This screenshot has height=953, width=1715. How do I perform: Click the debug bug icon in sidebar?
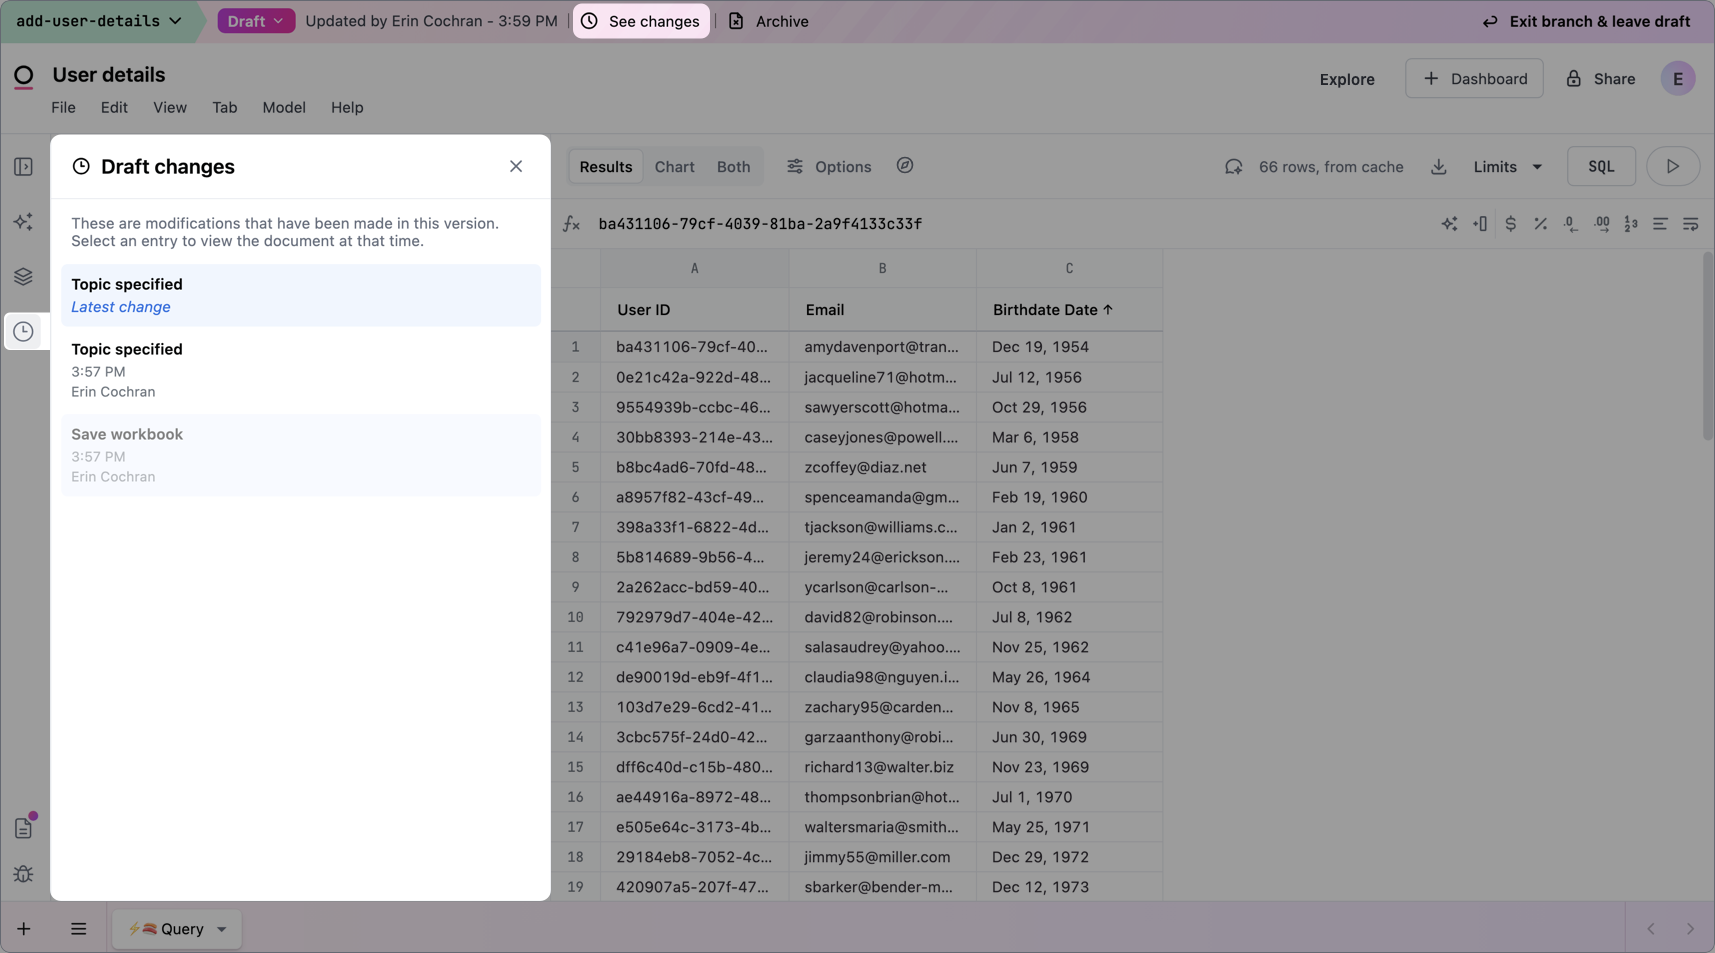pos(23,874)
